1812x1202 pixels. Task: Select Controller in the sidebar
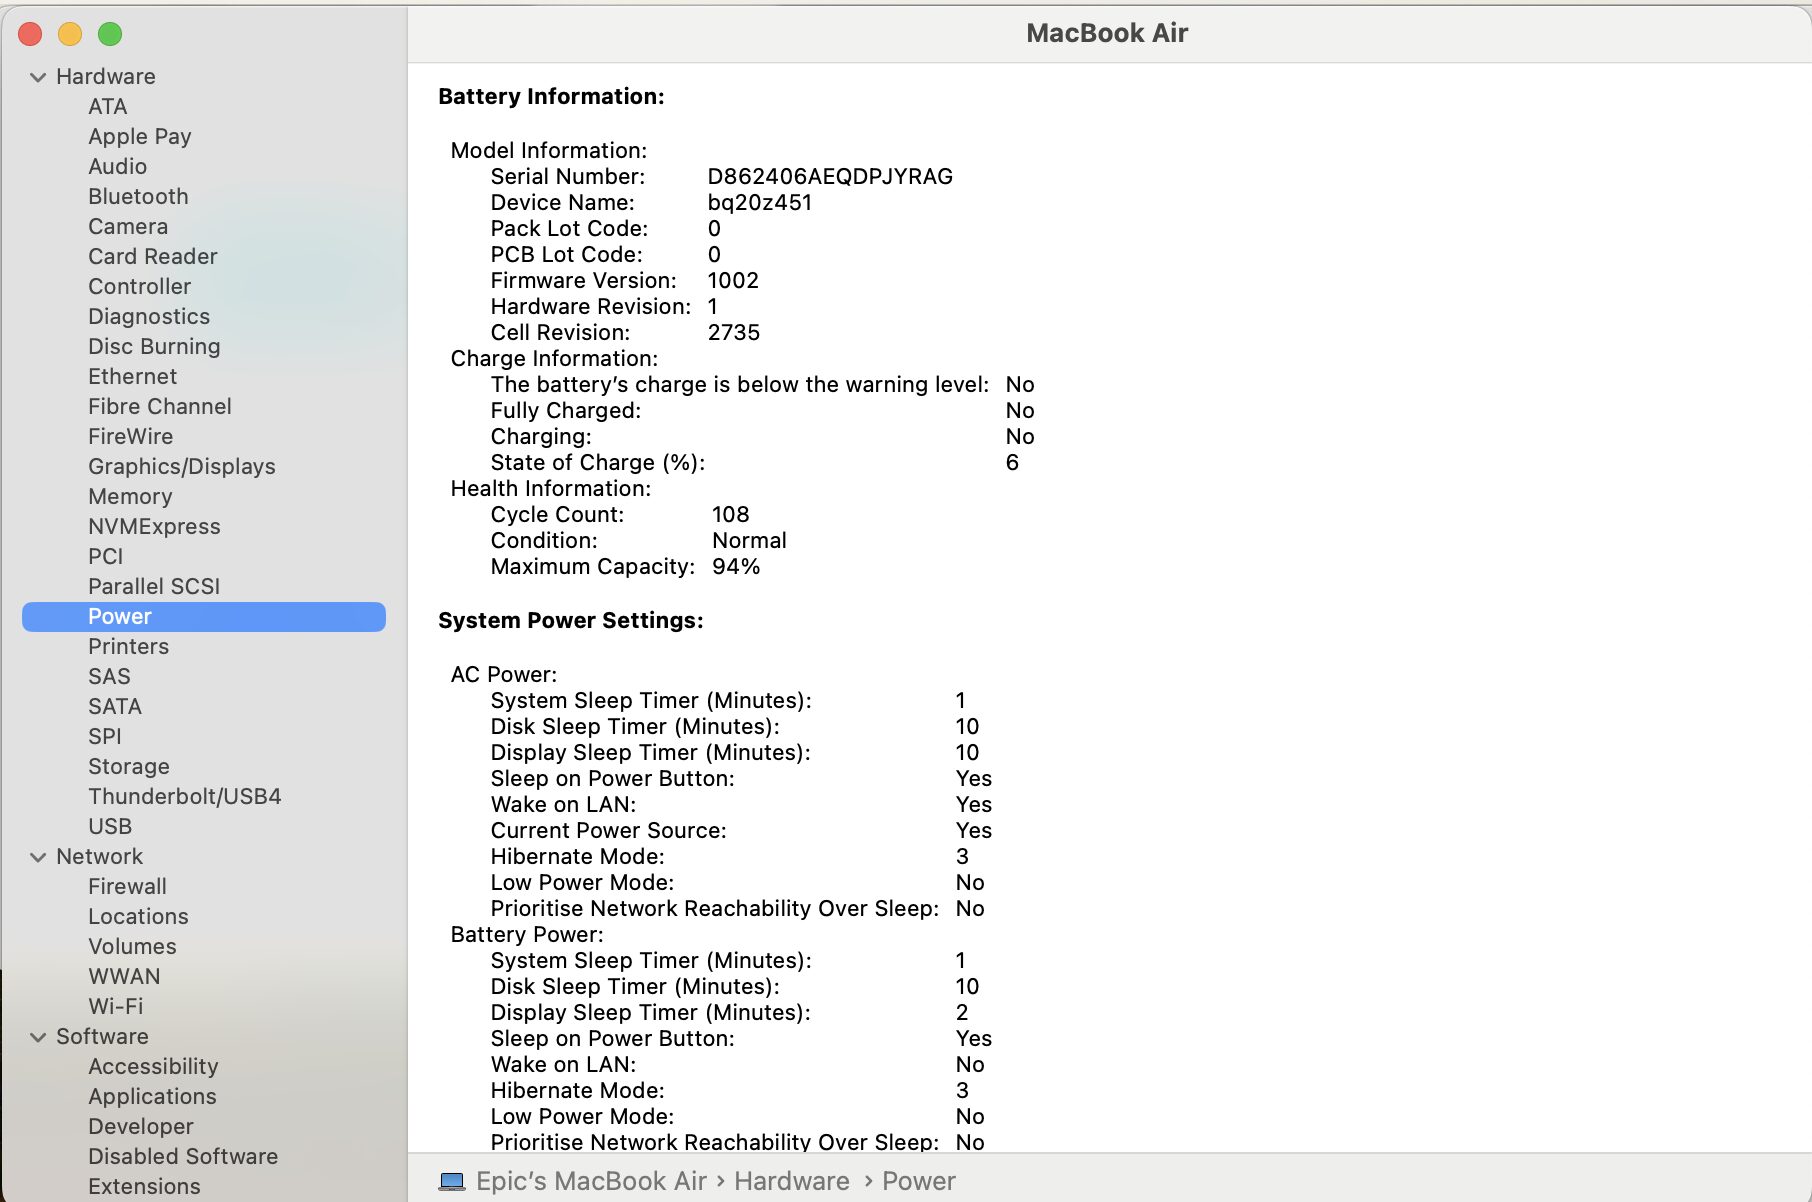point(140,287)
